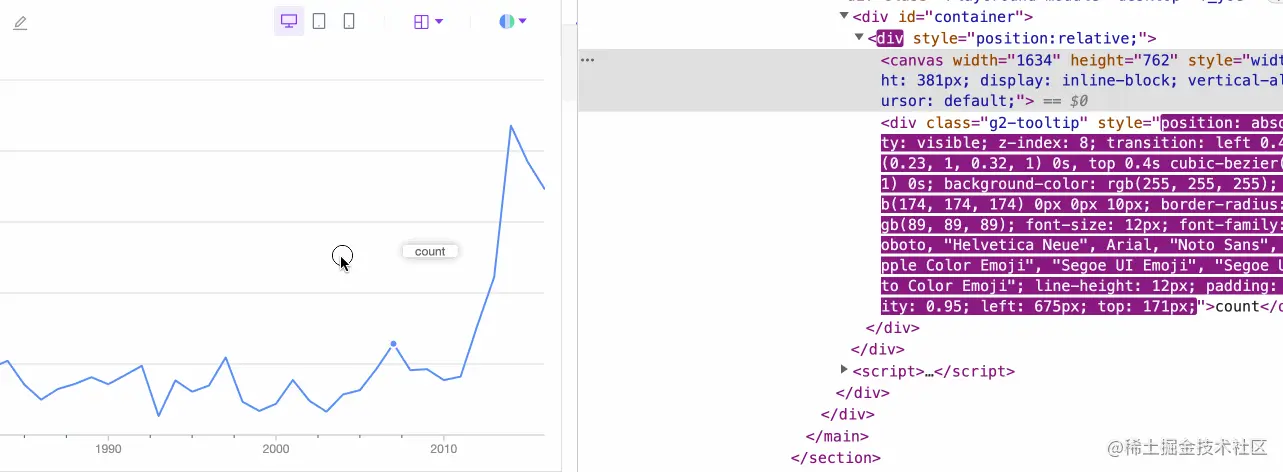
Task: Click the 2000 axis label
Action: point(276,449)
